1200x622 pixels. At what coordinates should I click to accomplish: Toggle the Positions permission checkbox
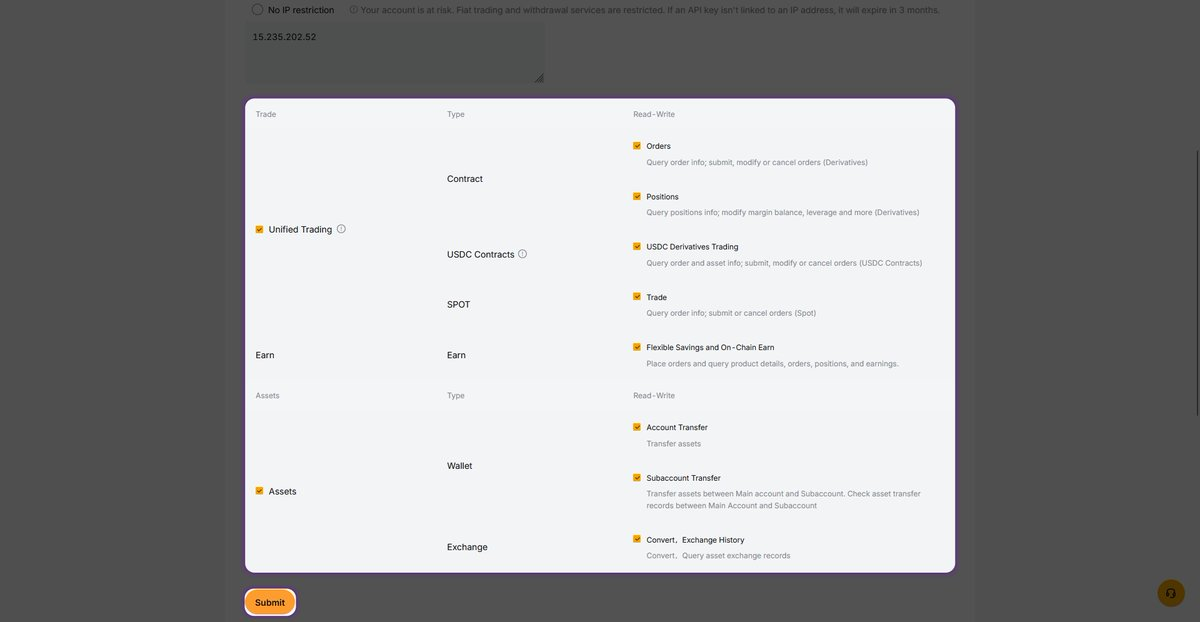point(637,196)
